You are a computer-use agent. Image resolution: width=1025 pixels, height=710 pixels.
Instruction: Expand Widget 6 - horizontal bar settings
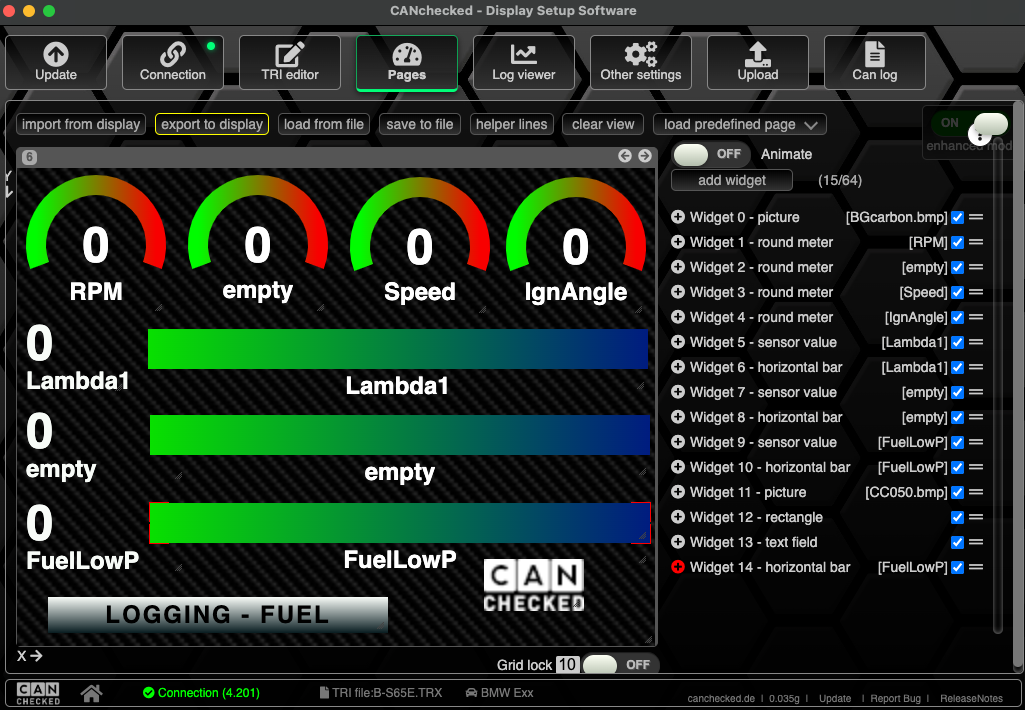click(x=678, y=366)
